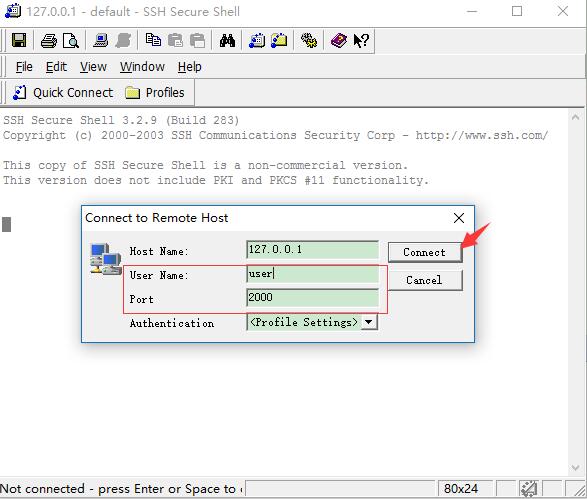Open Print Preview from the toolbar
Image resolution: width=587 pixels, height=499 pixels.
coord(71,40)
